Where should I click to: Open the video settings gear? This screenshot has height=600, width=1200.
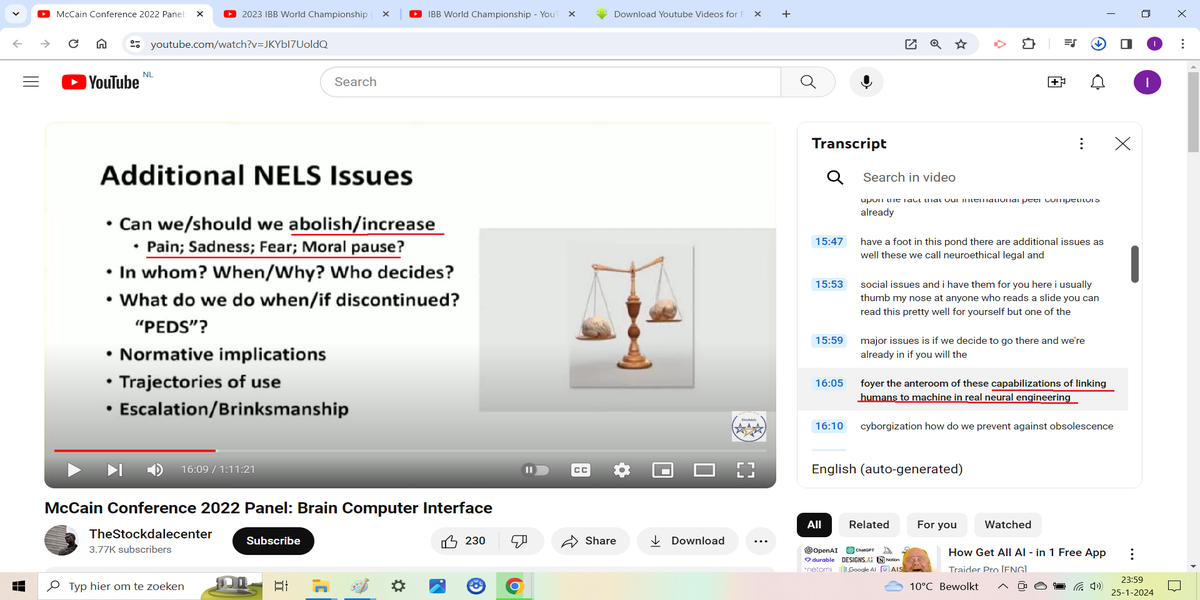click(x=622, y=470)
